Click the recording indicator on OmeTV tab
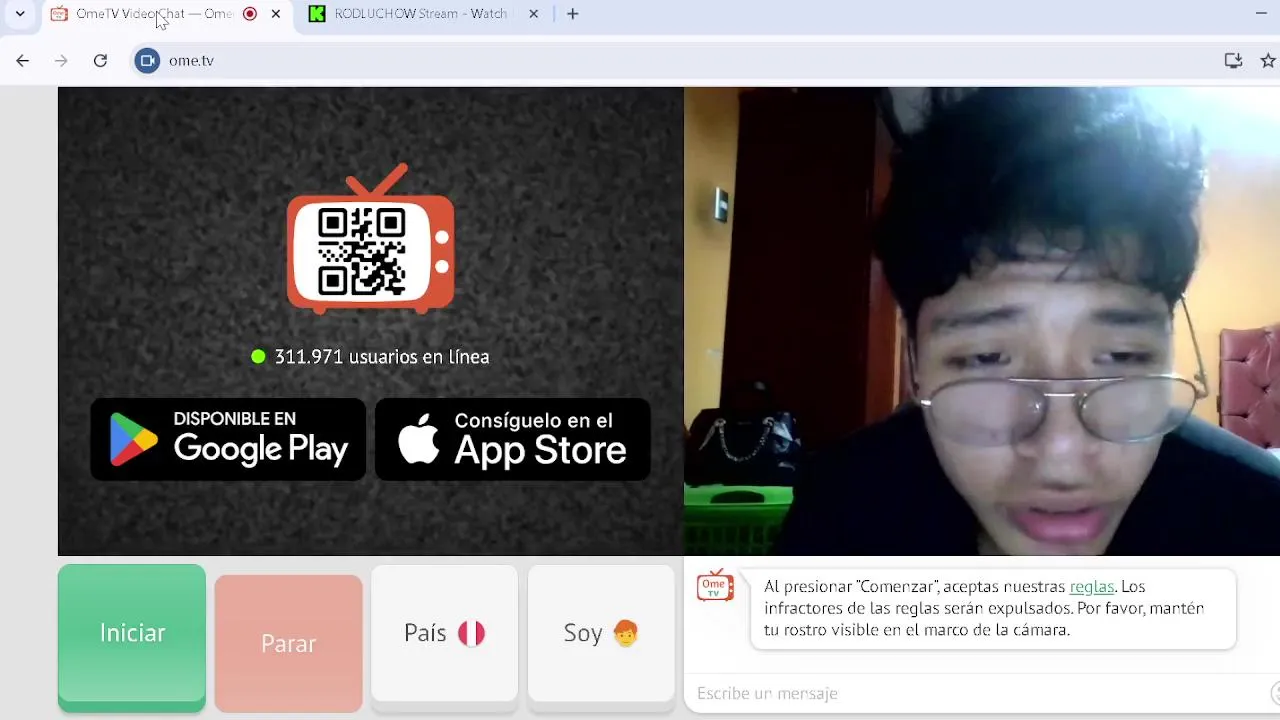Image resolution: width=1280 pixels, height=720 pixels. click(250, 14)
